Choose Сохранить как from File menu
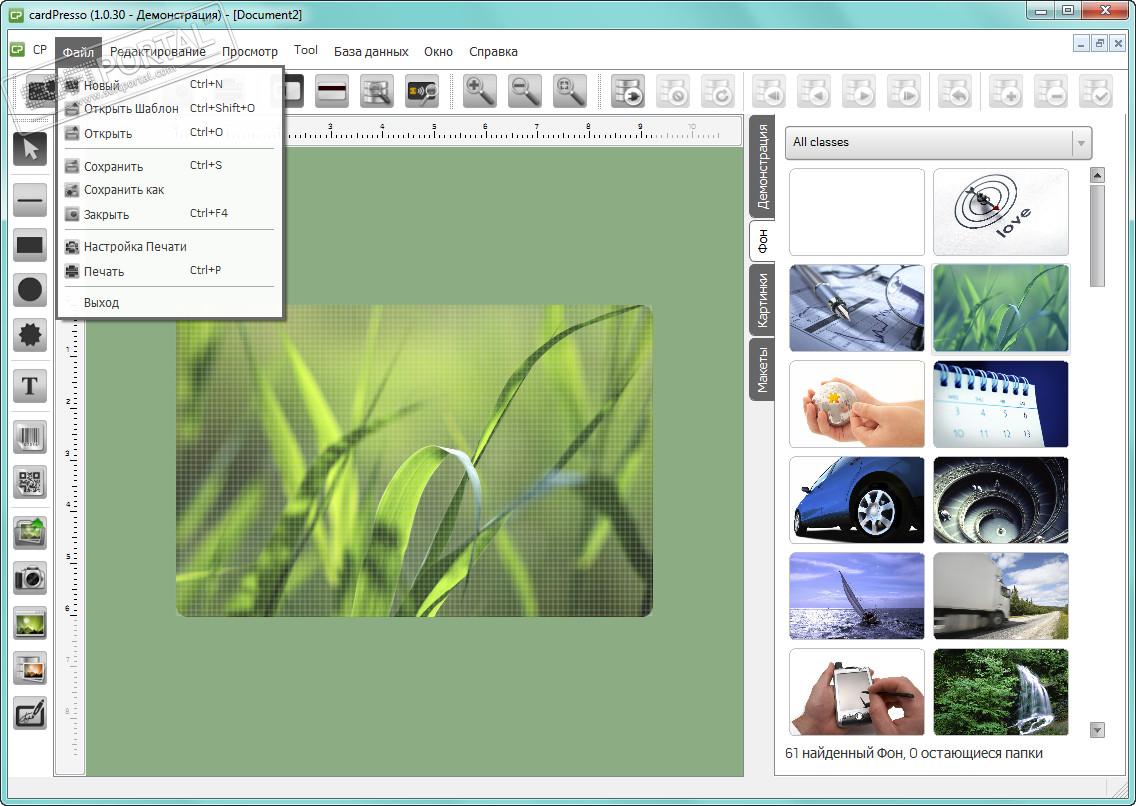This screenshot has width=1136, height=806. point(124,190)
